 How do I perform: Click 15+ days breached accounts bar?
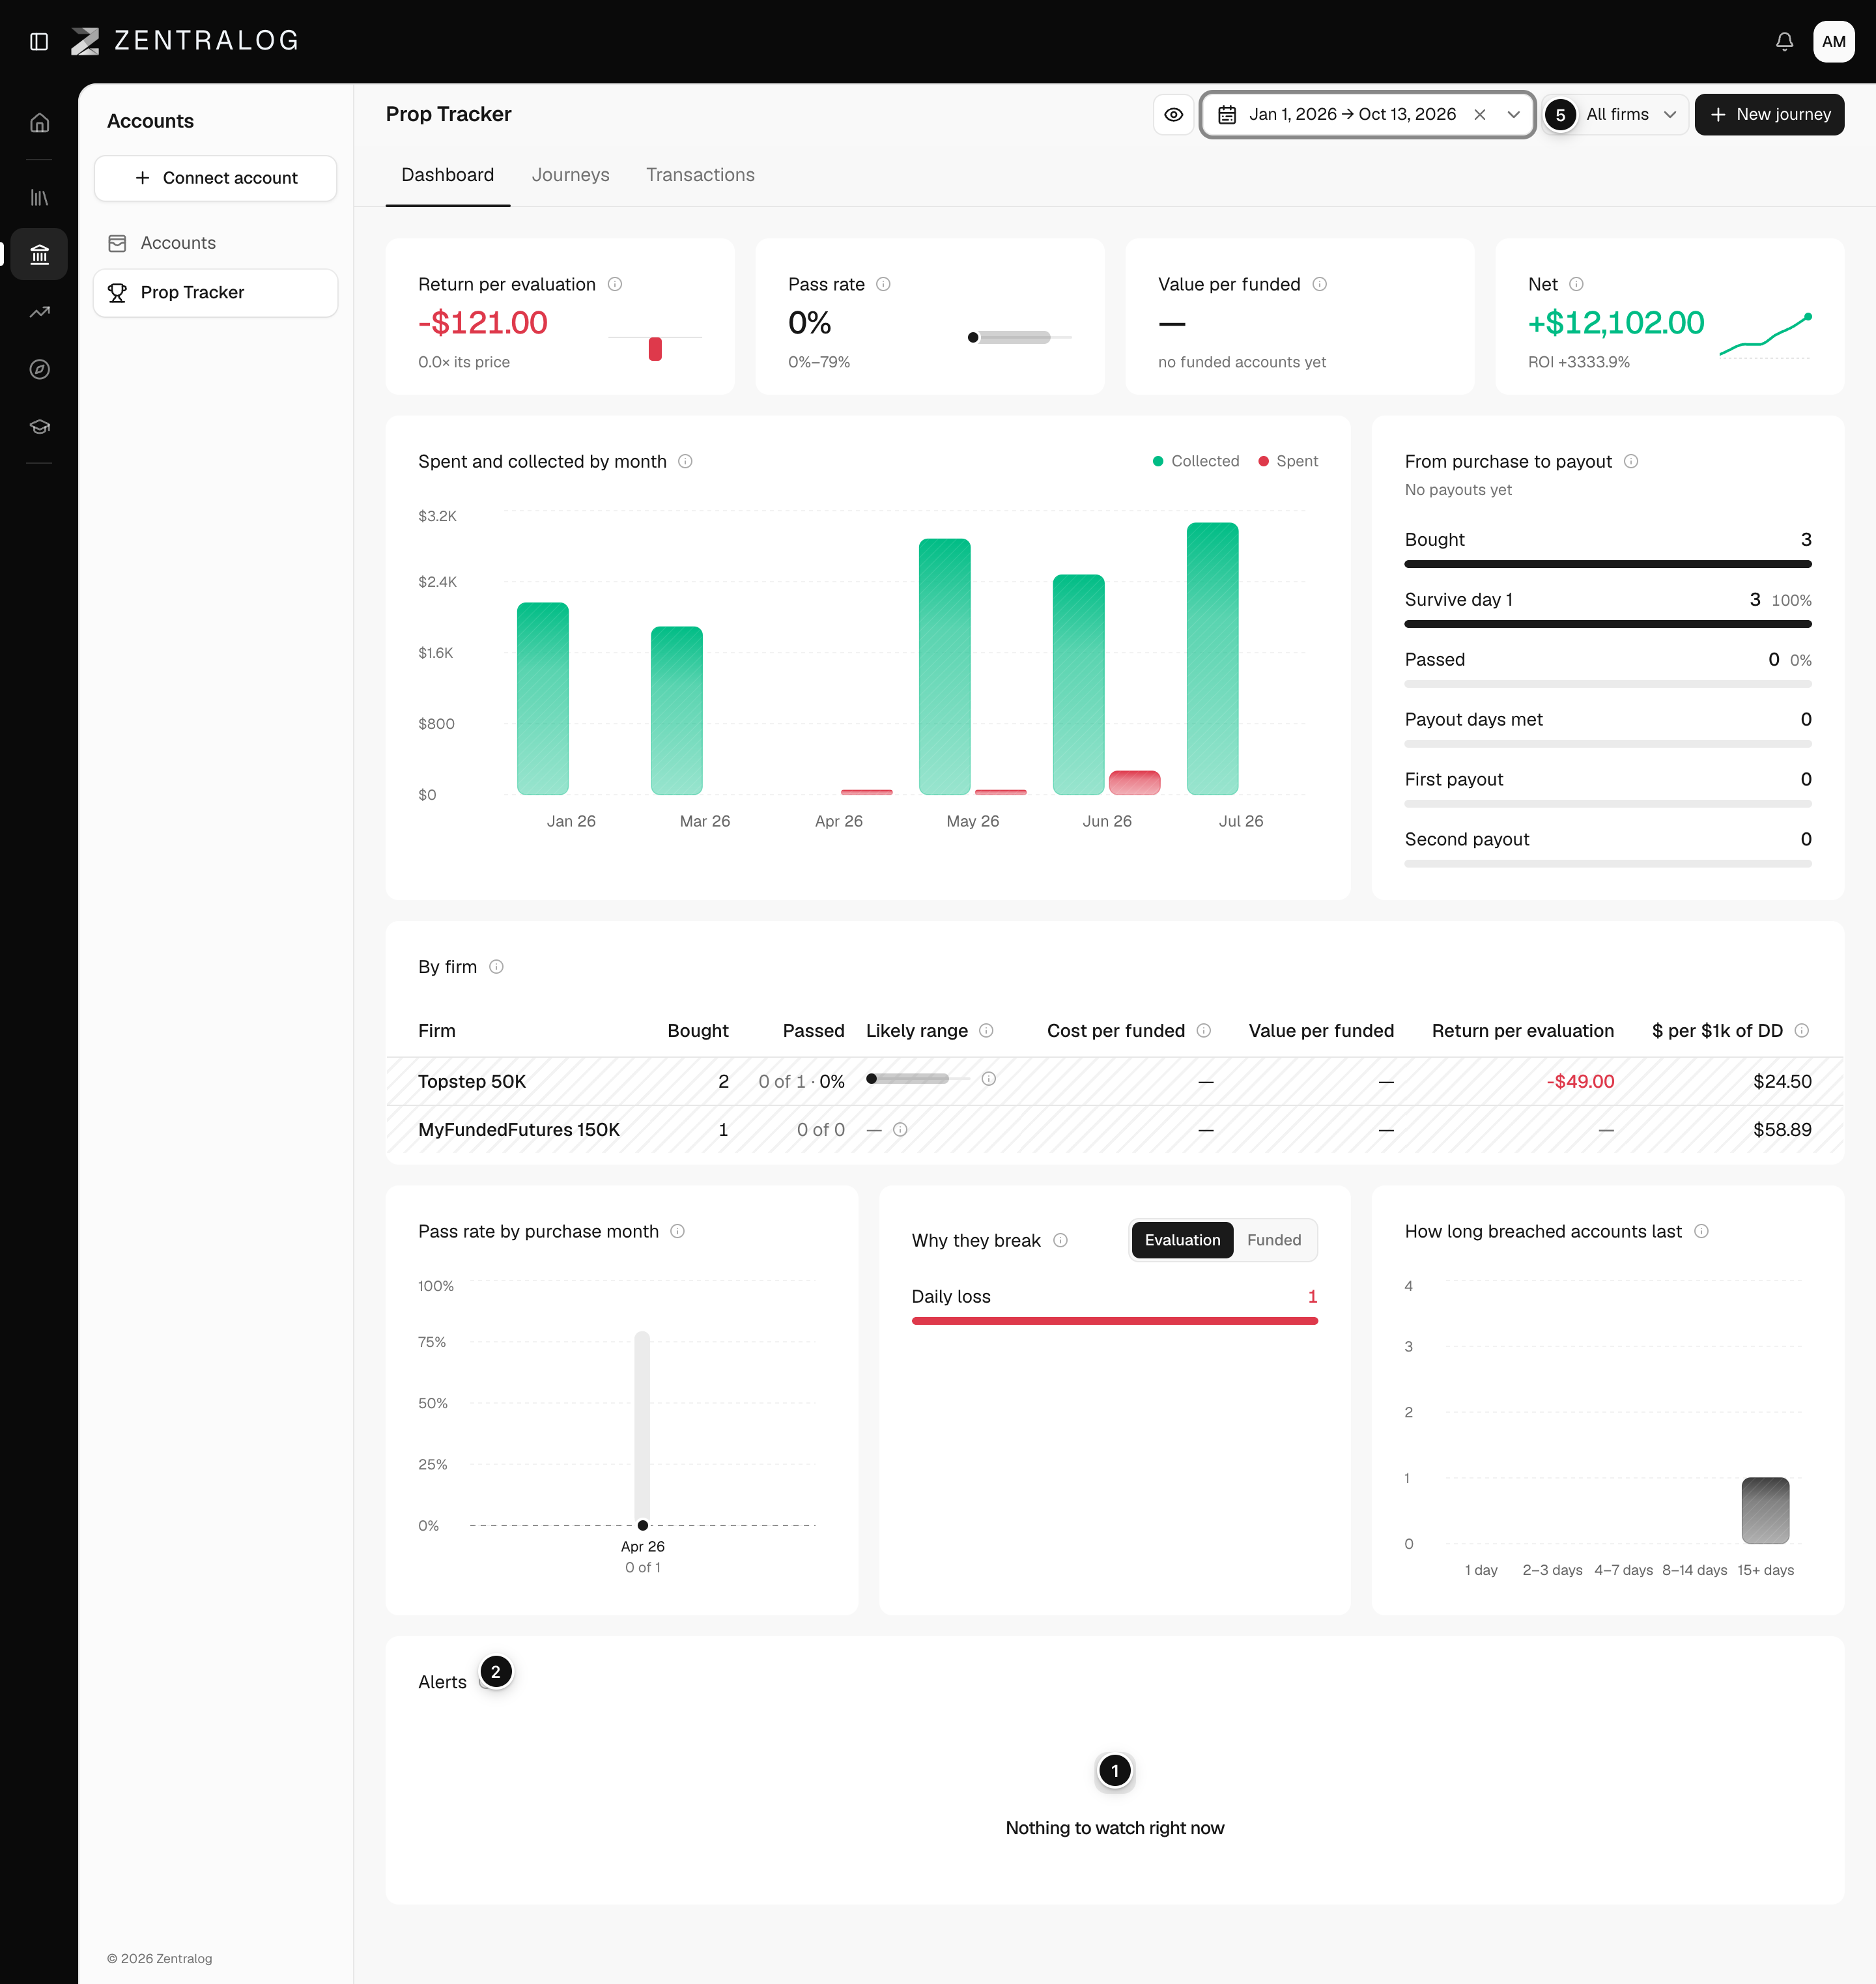tap(1765, 1510)
